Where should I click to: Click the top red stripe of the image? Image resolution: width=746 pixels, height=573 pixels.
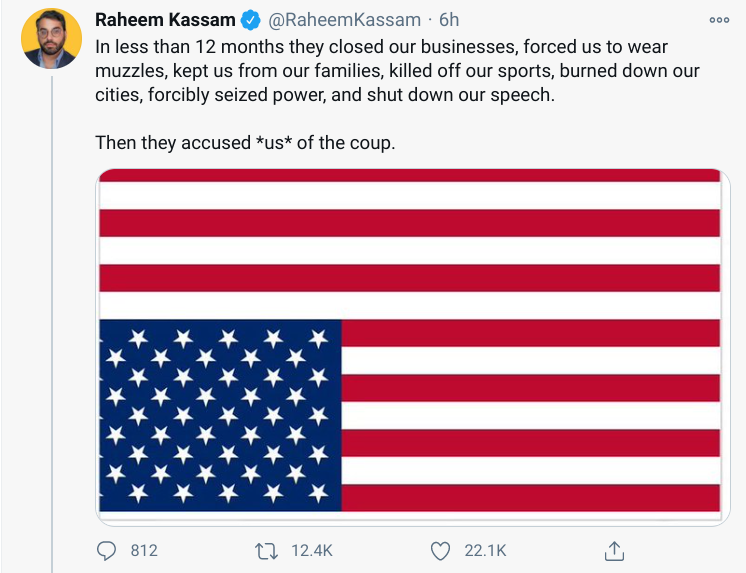(410, 176)
